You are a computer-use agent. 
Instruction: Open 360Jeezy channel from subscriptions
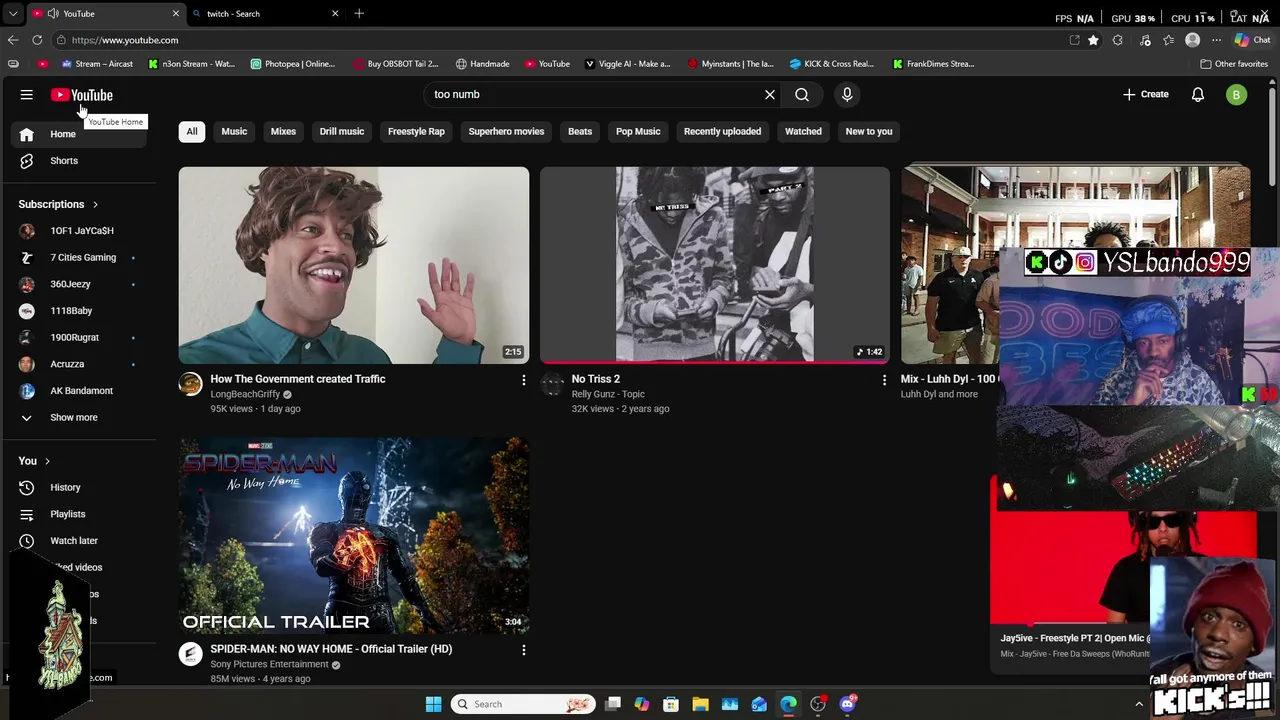[78, 285]
